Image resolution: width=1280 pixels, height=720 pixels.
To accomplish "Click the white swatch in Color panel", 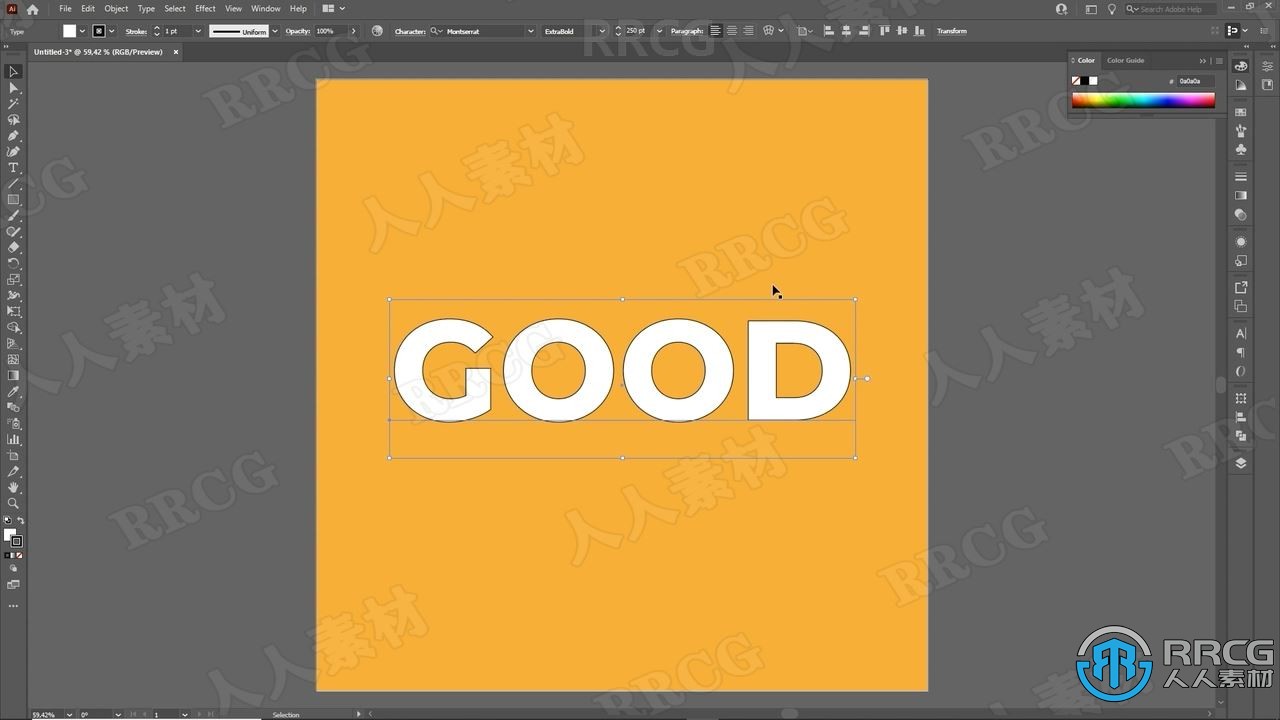I will pos(1093,81).
